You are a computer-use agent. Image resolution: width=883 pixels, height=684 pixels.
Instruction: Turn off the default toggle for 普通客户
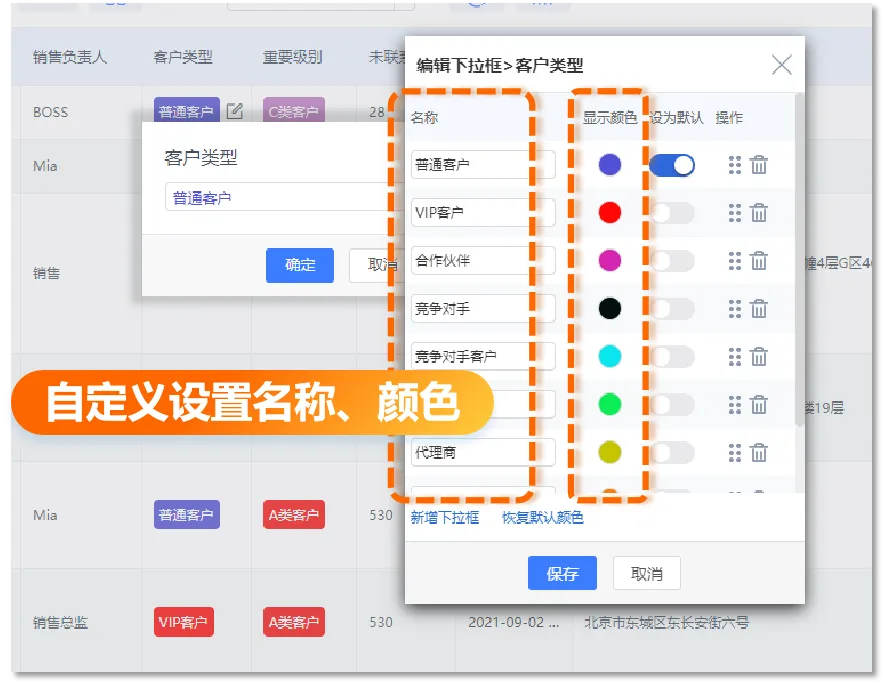pos(672,165)
